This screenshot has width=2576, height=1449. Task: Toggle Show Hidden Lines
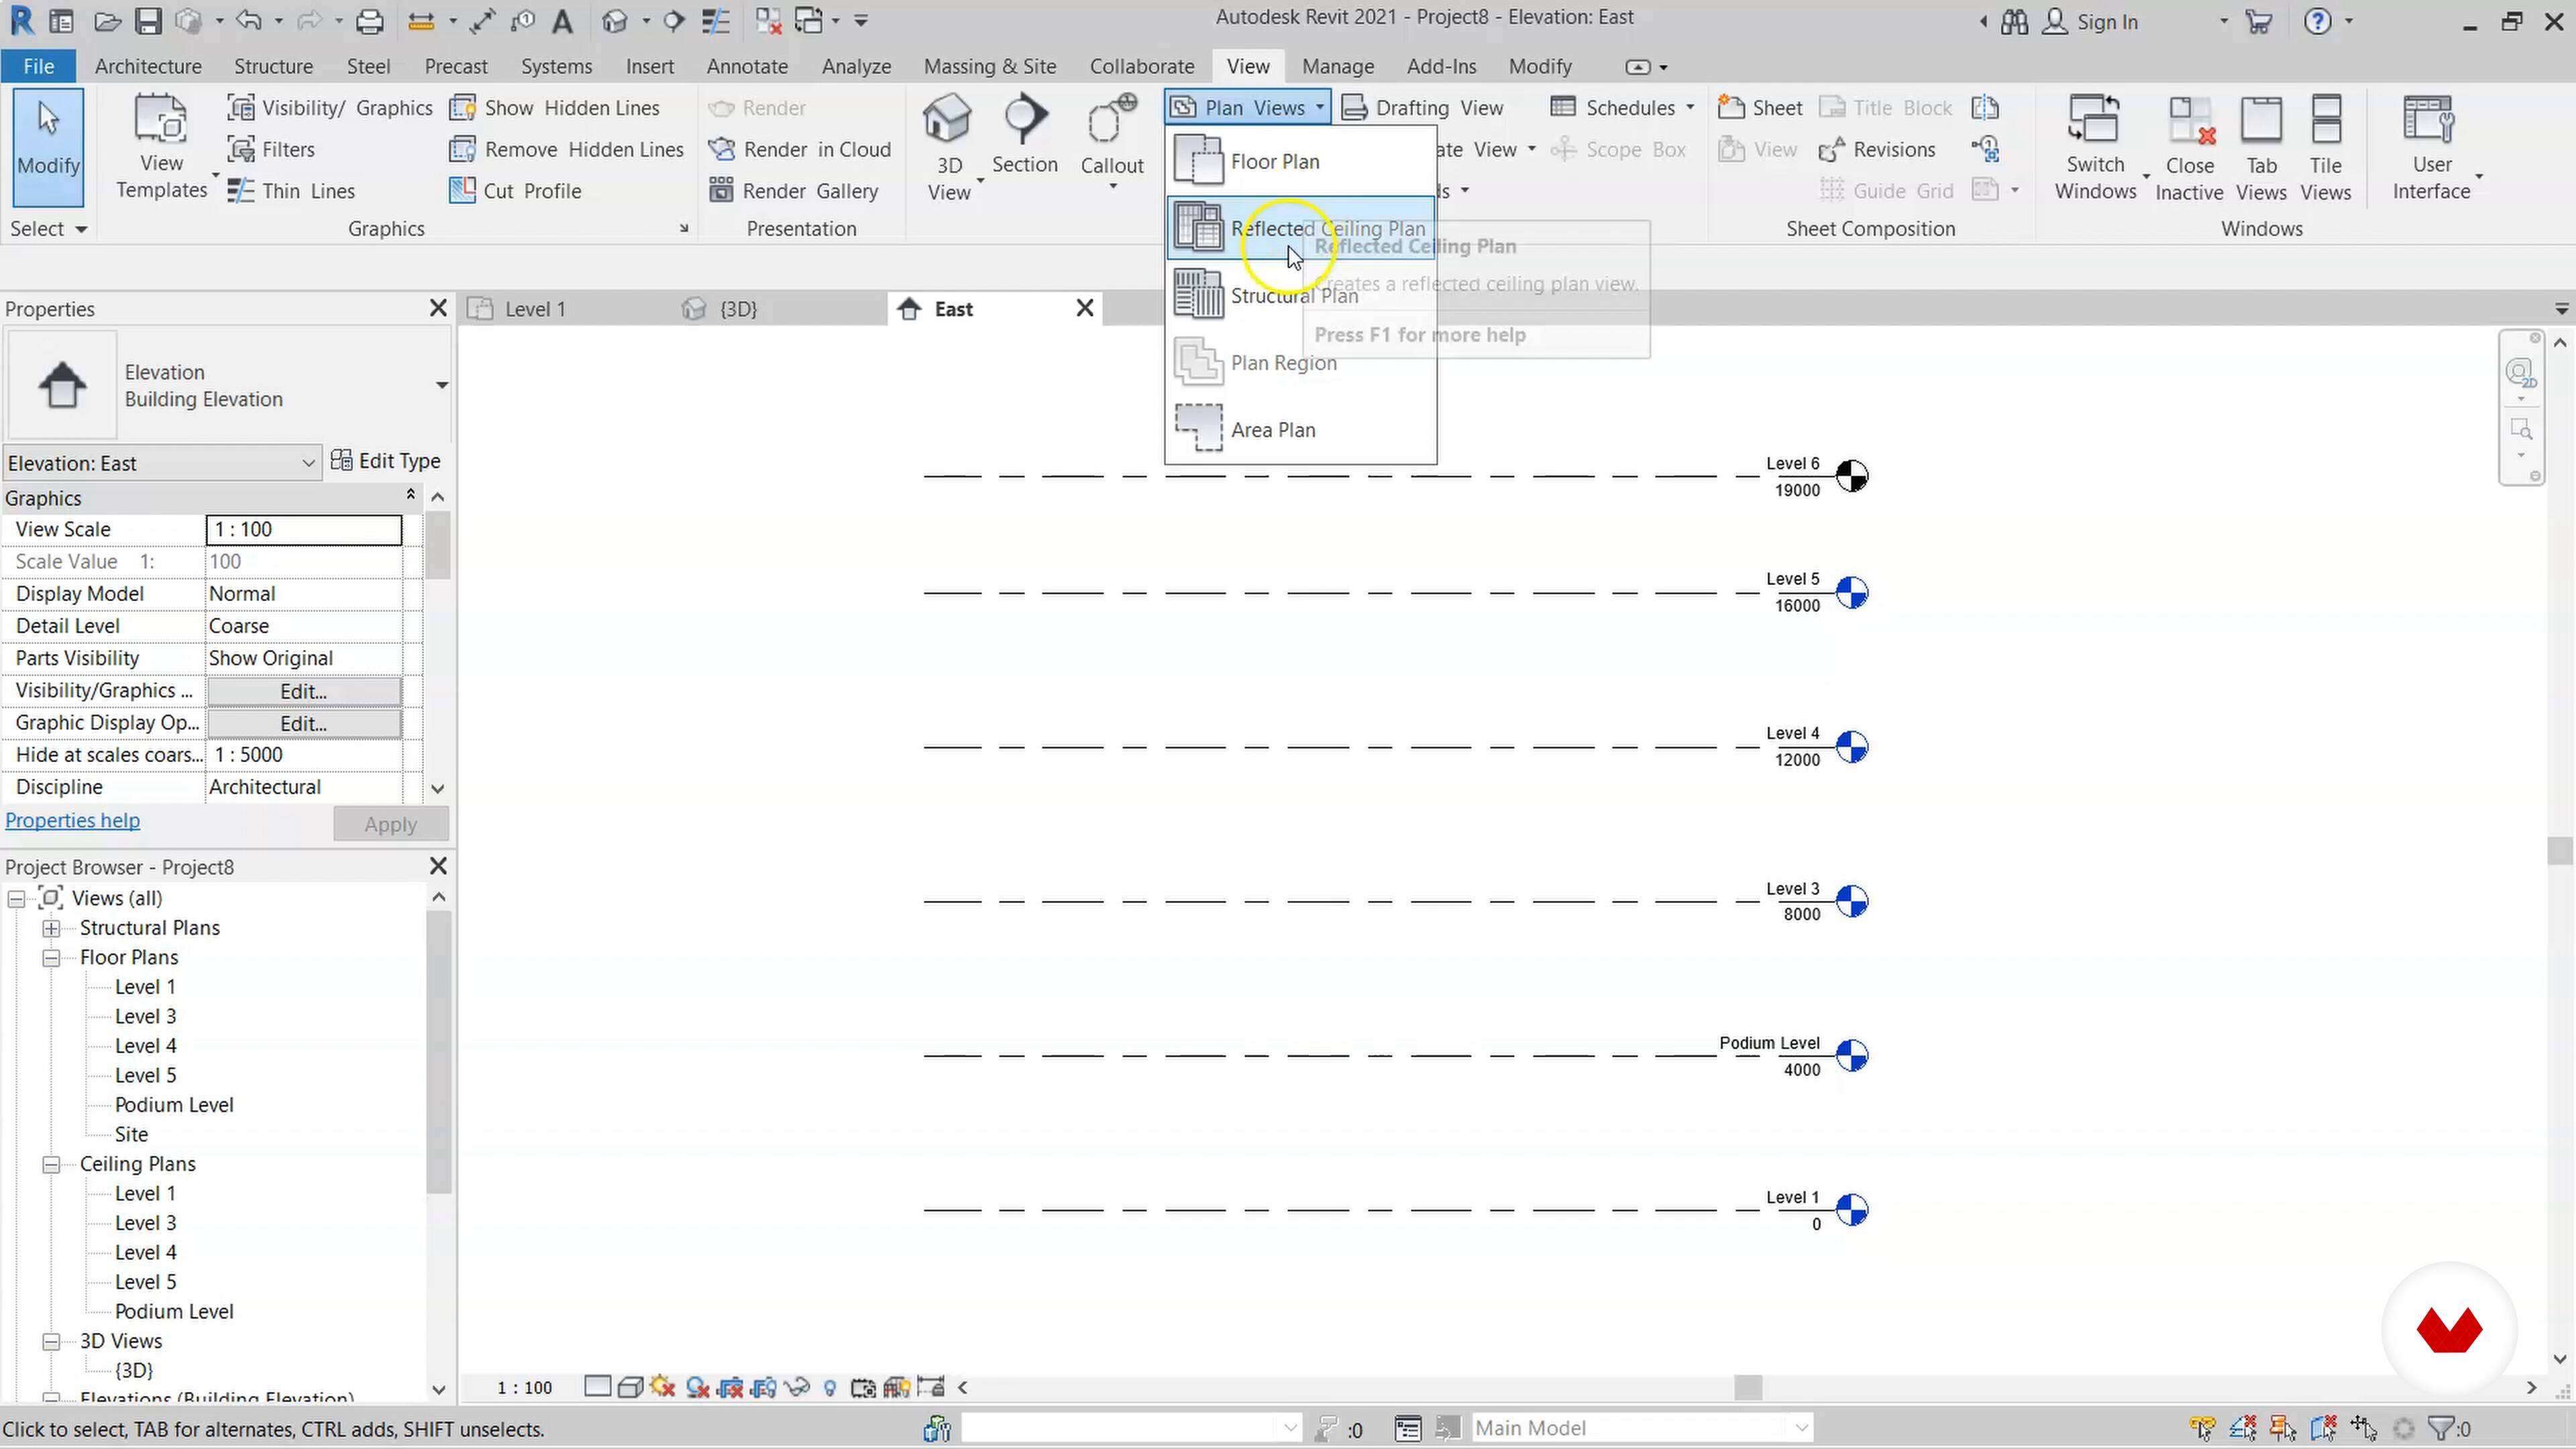(x=555, y=108)
